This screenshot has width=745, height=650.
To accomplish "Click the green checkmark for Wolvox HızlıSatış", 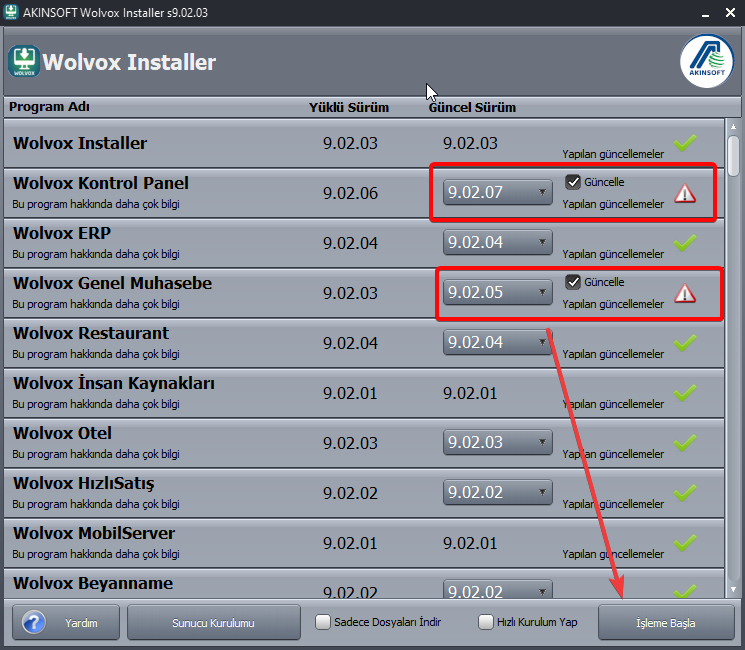I will click(685, 493).
